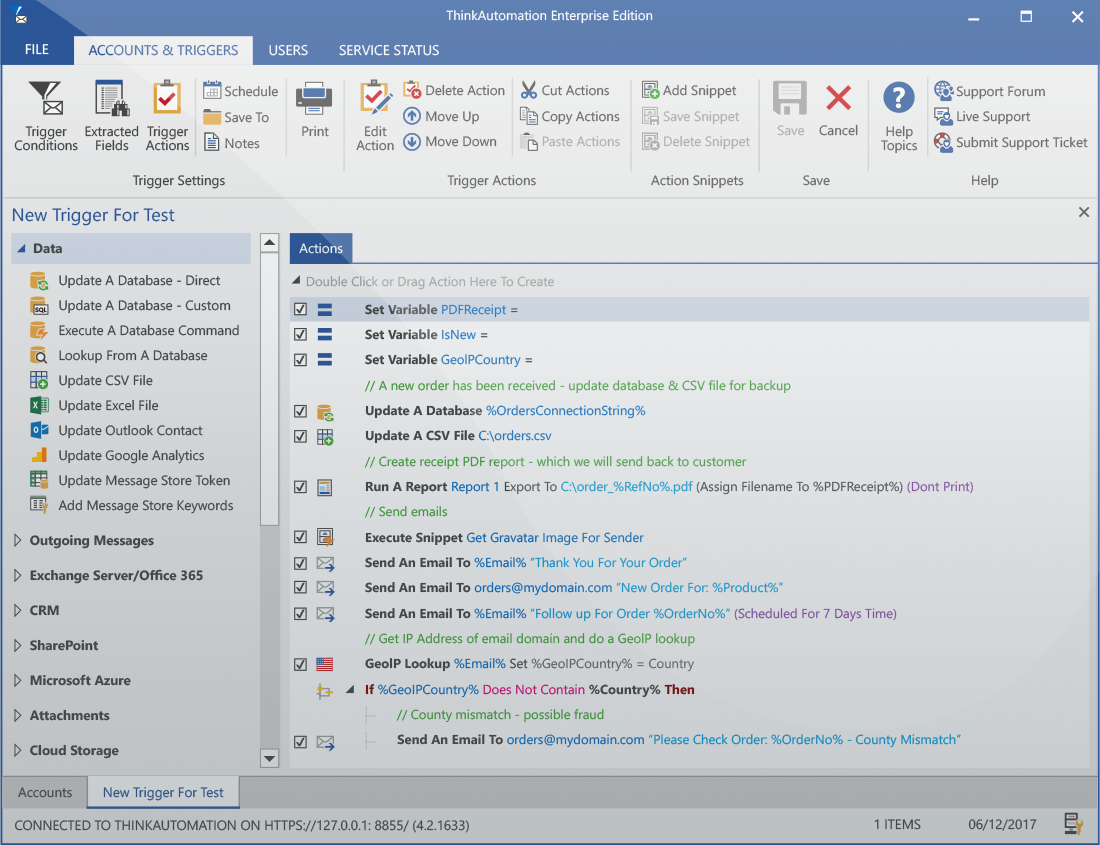The width and height of the screenshot is (1100, 845).
Task: Click the Print toolbar icon
Action: (314, 110)
